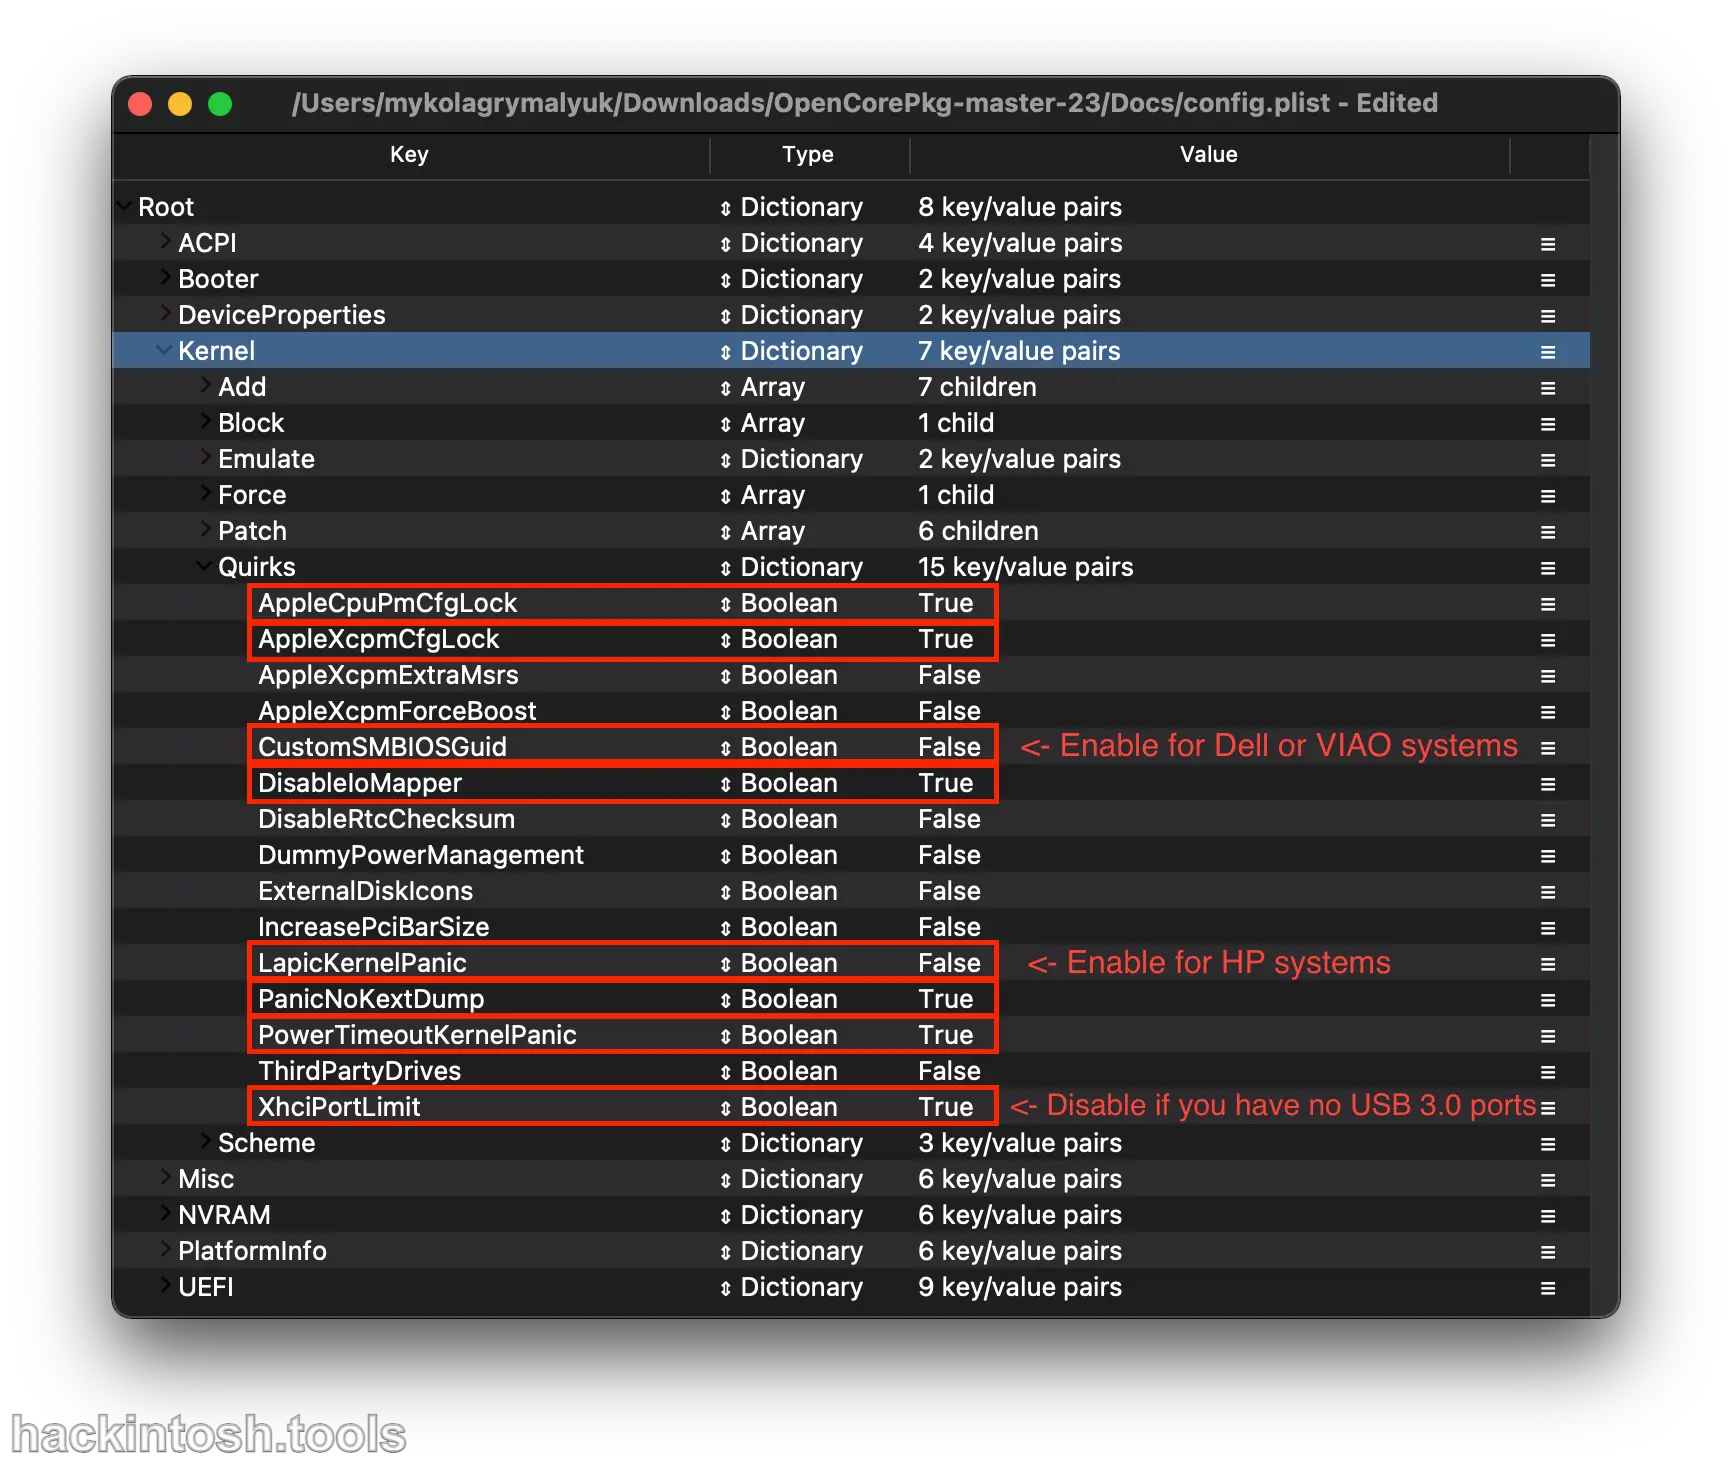The image size is (1732, 1466).
Task: Open the row menu icon for UEFI
Action: point(1548,1288)
